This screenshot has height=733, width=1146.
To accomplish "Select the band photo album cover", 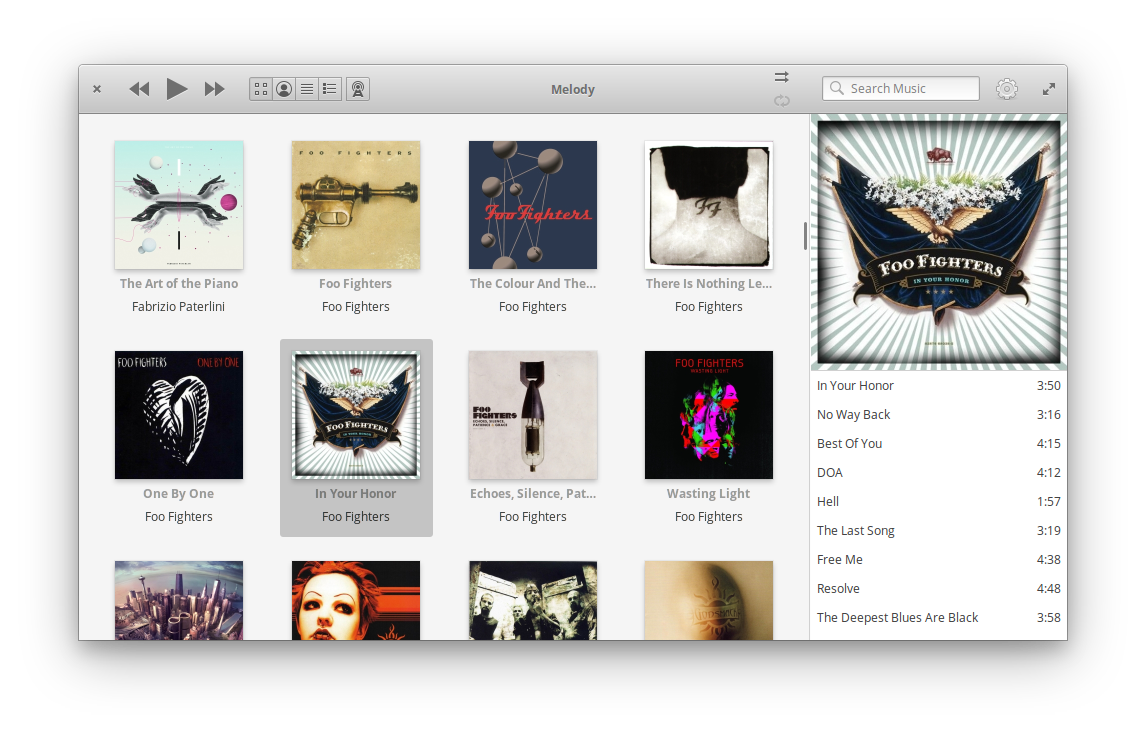I will pyautogui.click(x=533, y=601).
